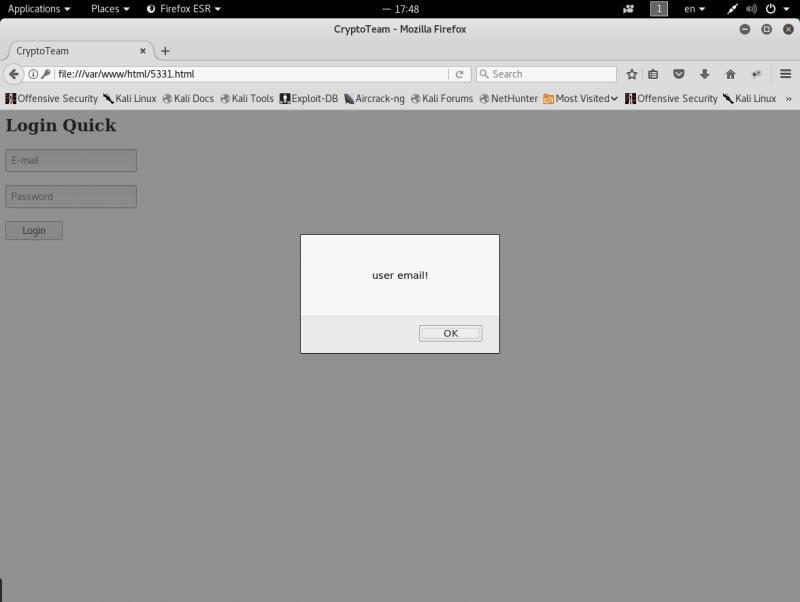The height and width of the screenshot is (602, 800).
Task: Click OK in the alert dialog
Action: click(451, 333)
